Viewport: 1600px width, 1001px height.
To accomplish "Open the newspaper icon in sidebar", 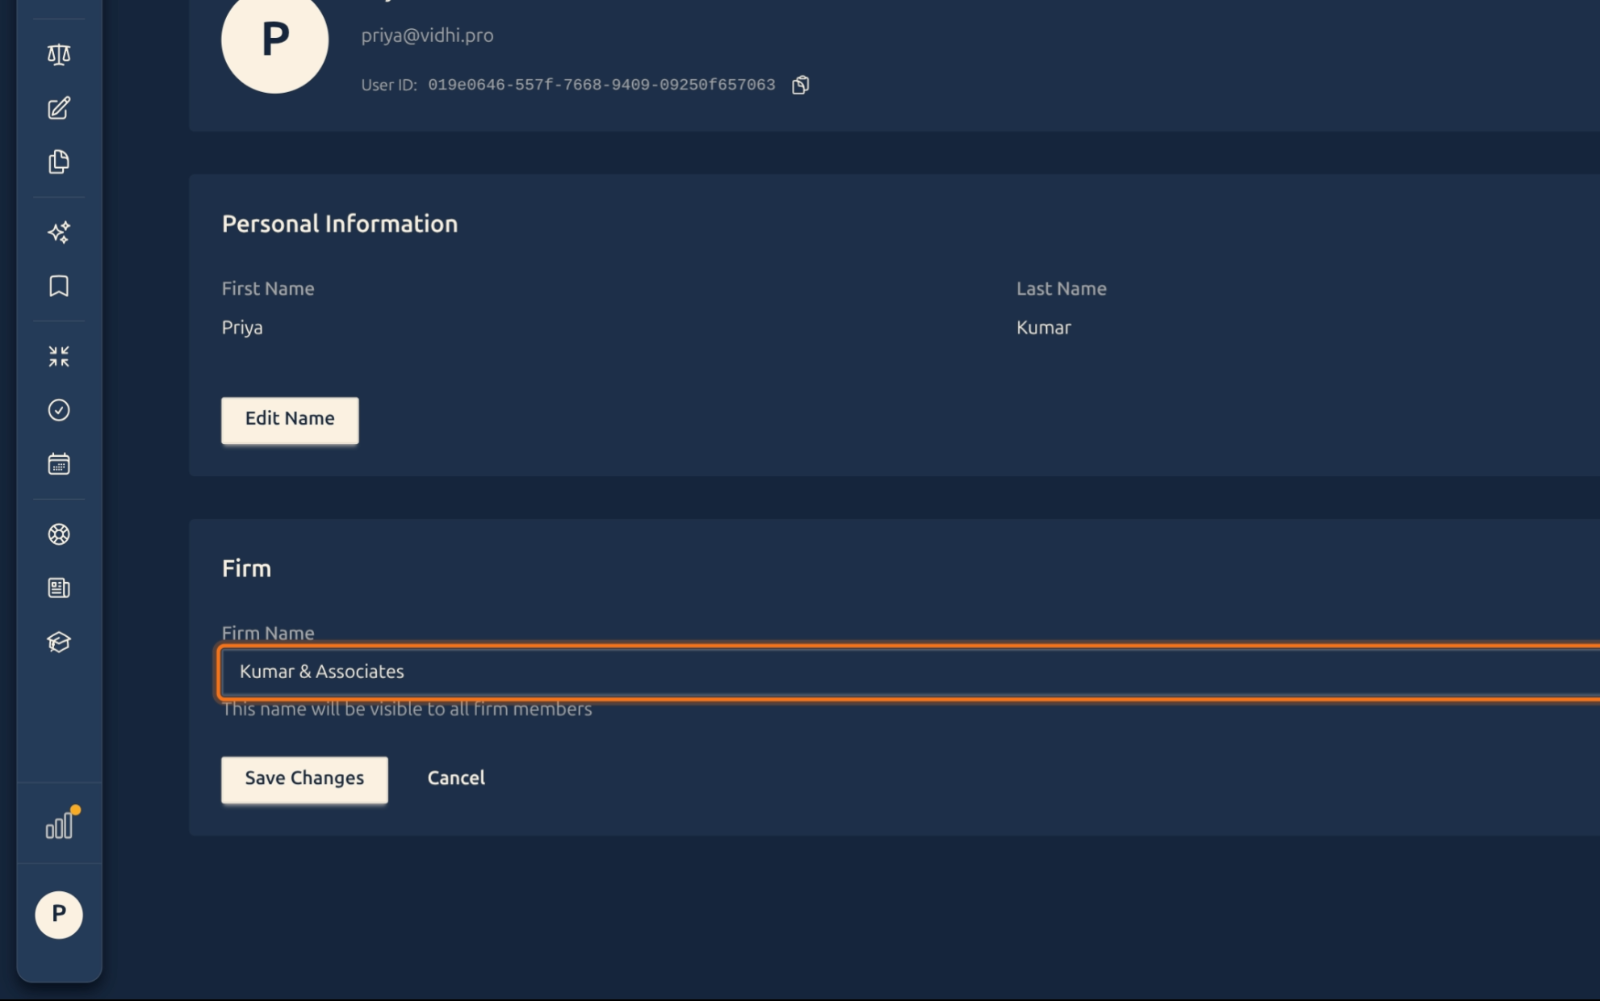I will pyautogui.click(x=59, y=588).
